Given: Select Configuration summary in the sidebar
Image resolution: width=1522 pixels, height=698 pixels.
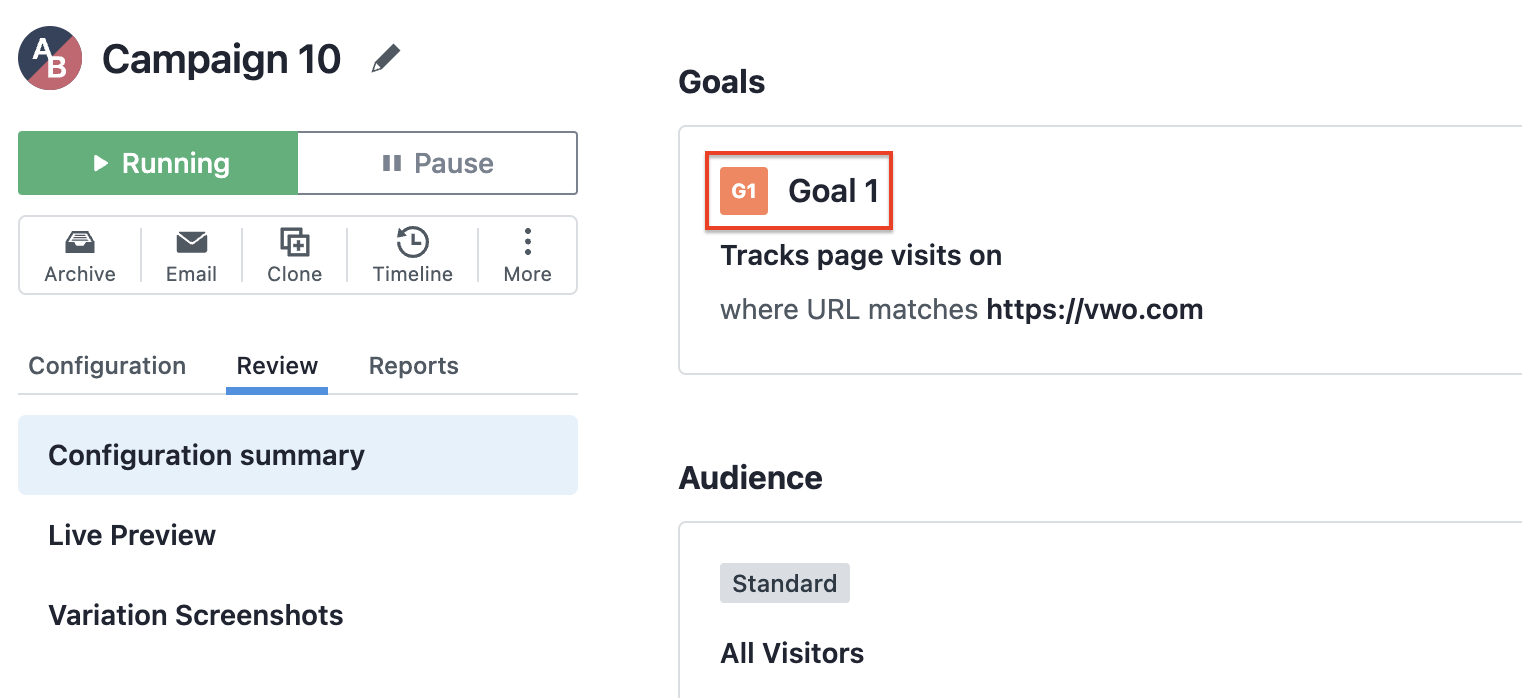Looking at the screenshot, I should click(298, 455).
